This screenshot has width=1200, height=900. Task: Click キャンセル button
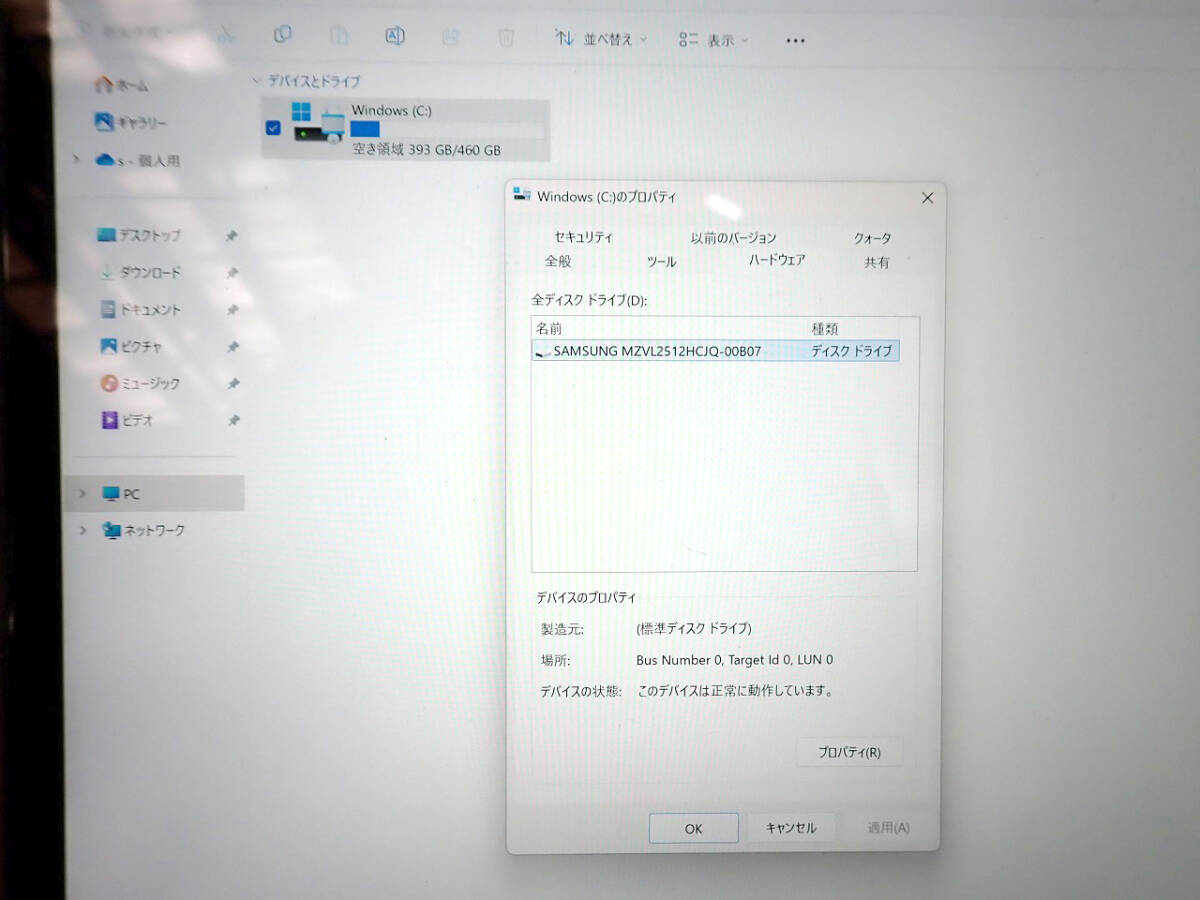791,828
